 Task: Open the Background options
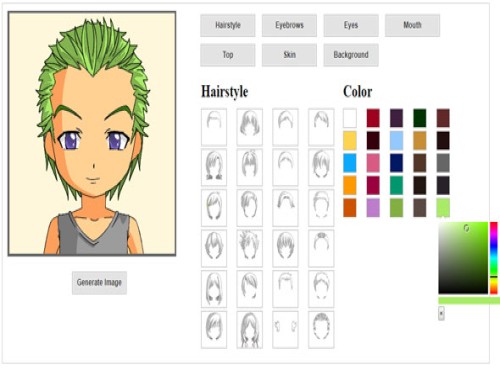351,55
